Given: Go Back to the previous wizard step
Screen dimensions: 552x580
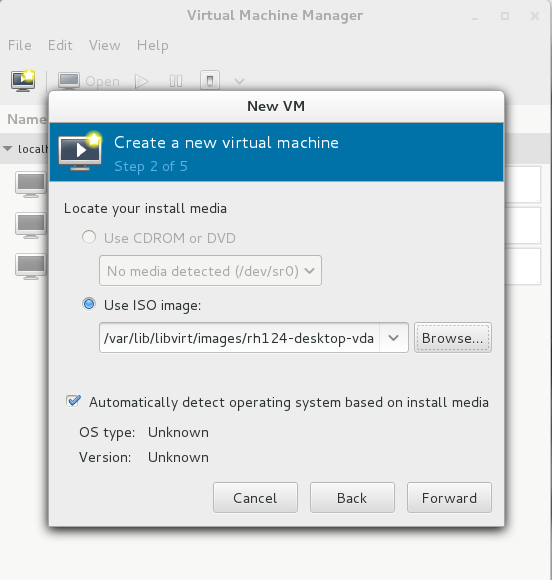Looking at the screenshot, I should click(x=352, y=498).
